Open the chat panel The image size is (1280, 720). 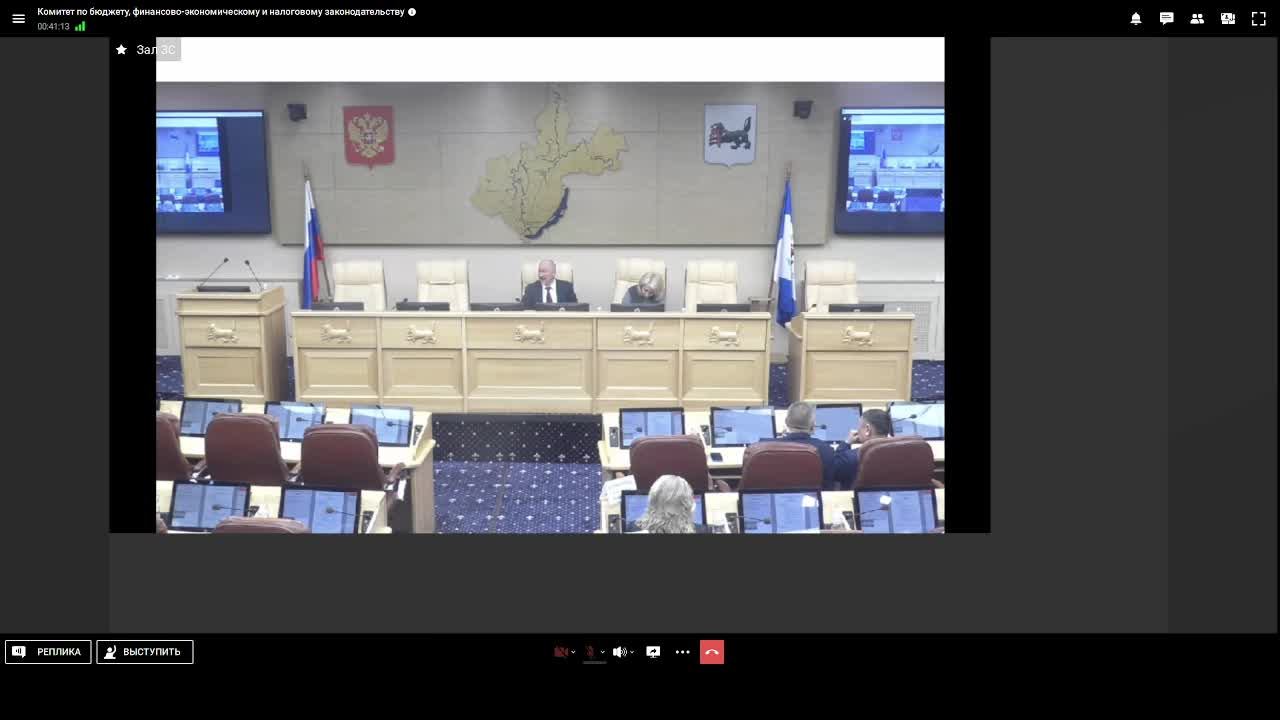[1166, 18]
